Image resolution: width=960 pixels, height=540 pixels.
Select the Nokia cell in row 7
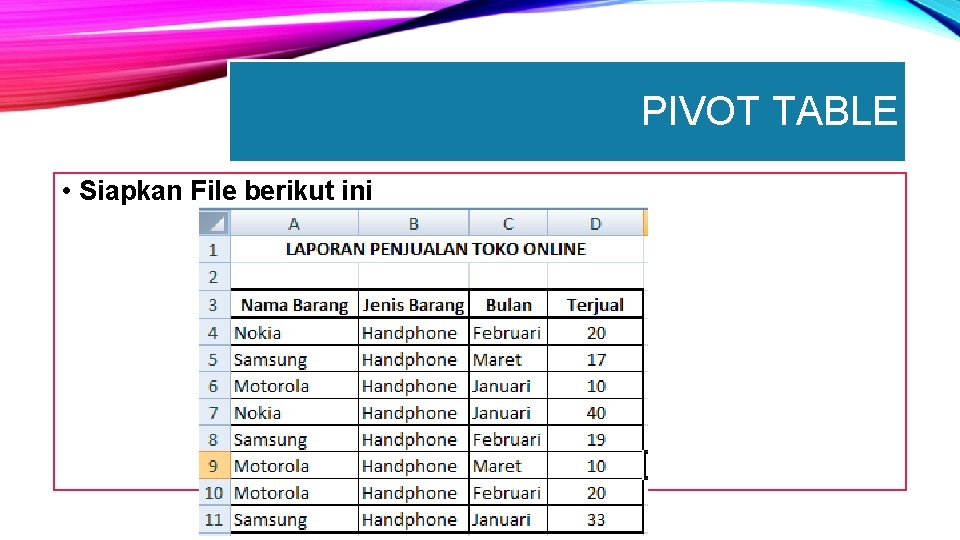pos(294,412)
